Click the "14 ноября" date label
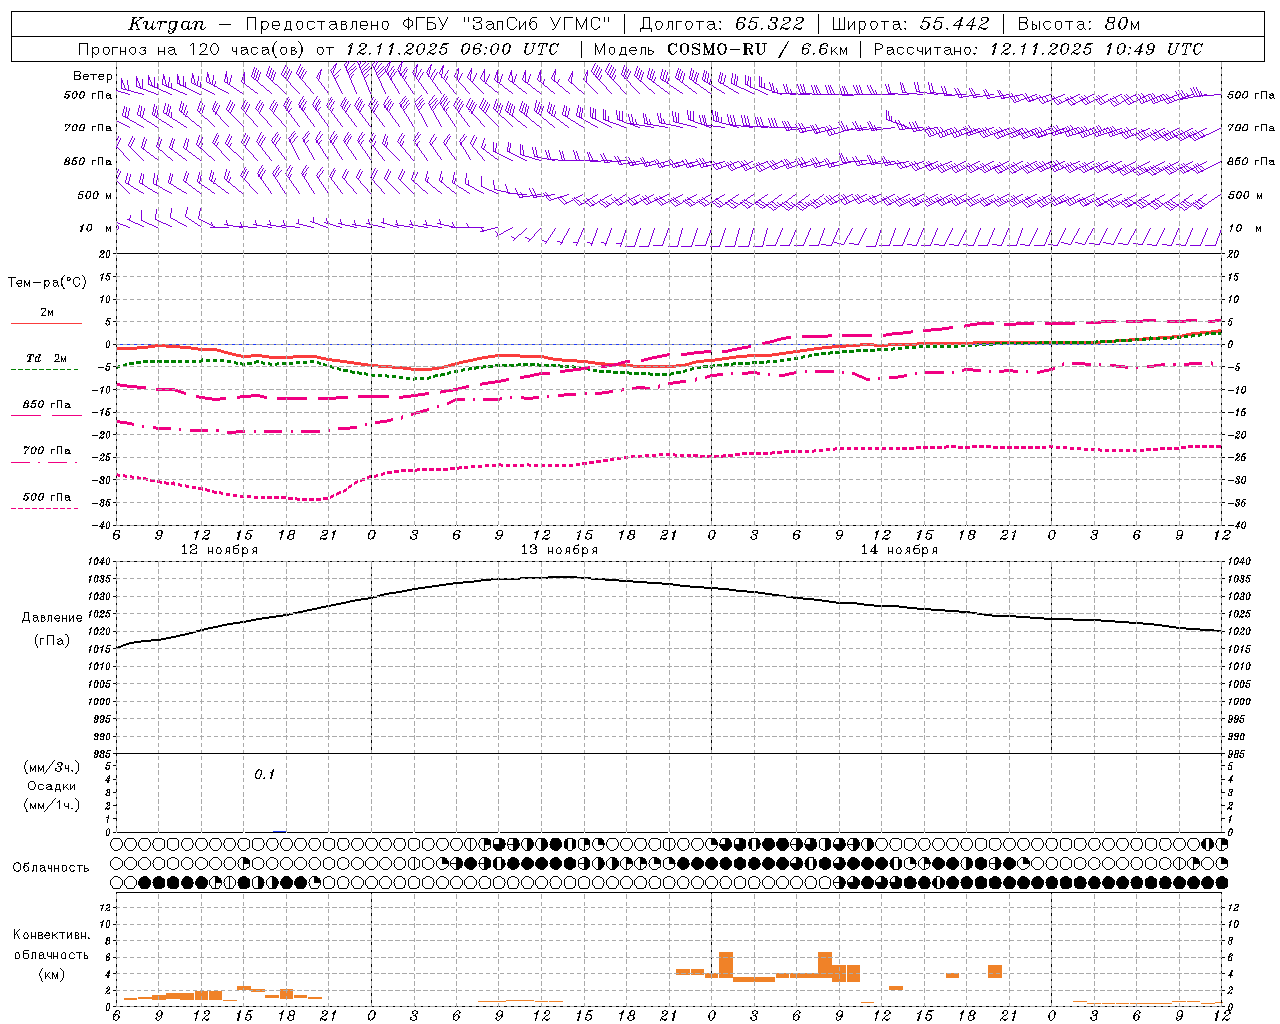 coord(899,550)
